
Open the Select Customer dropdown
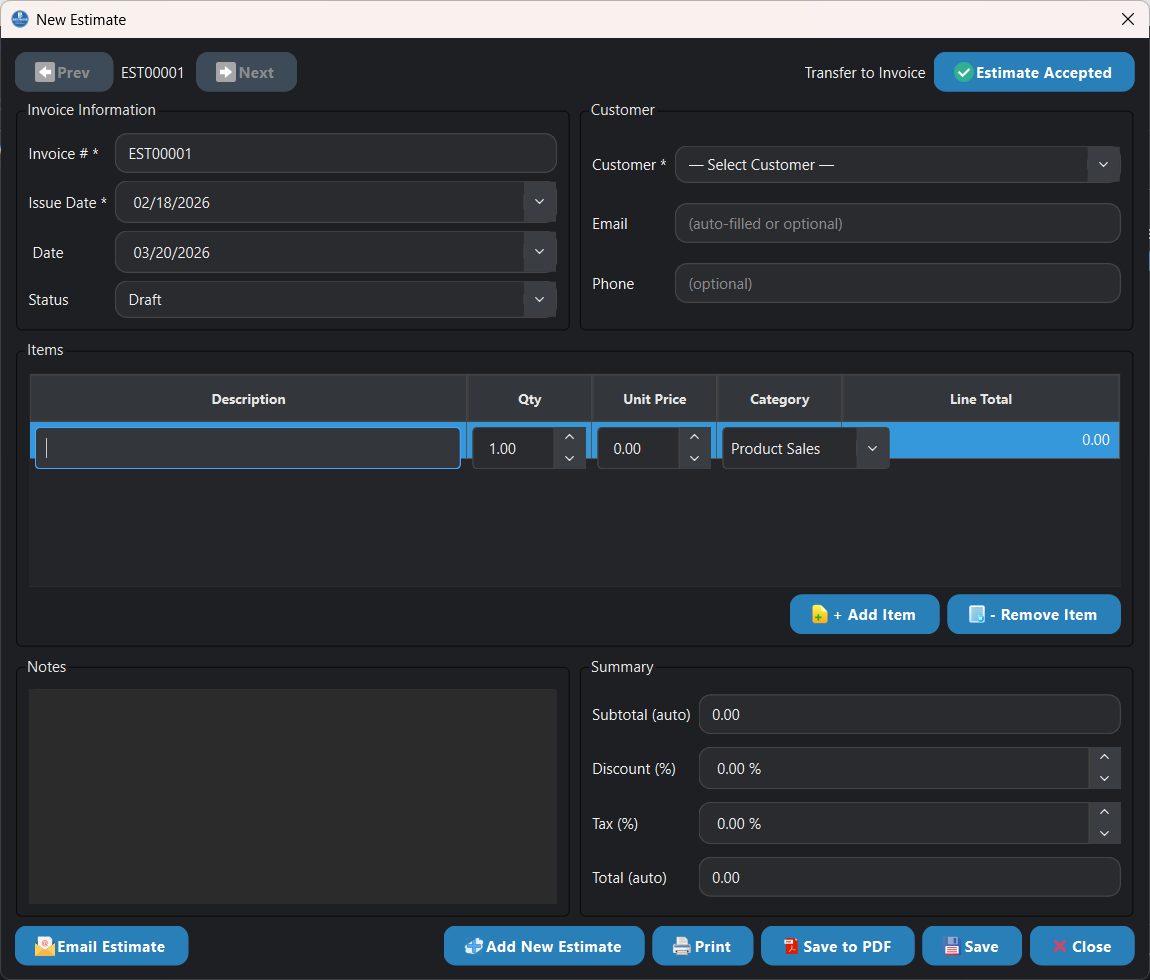[1102, 164]
